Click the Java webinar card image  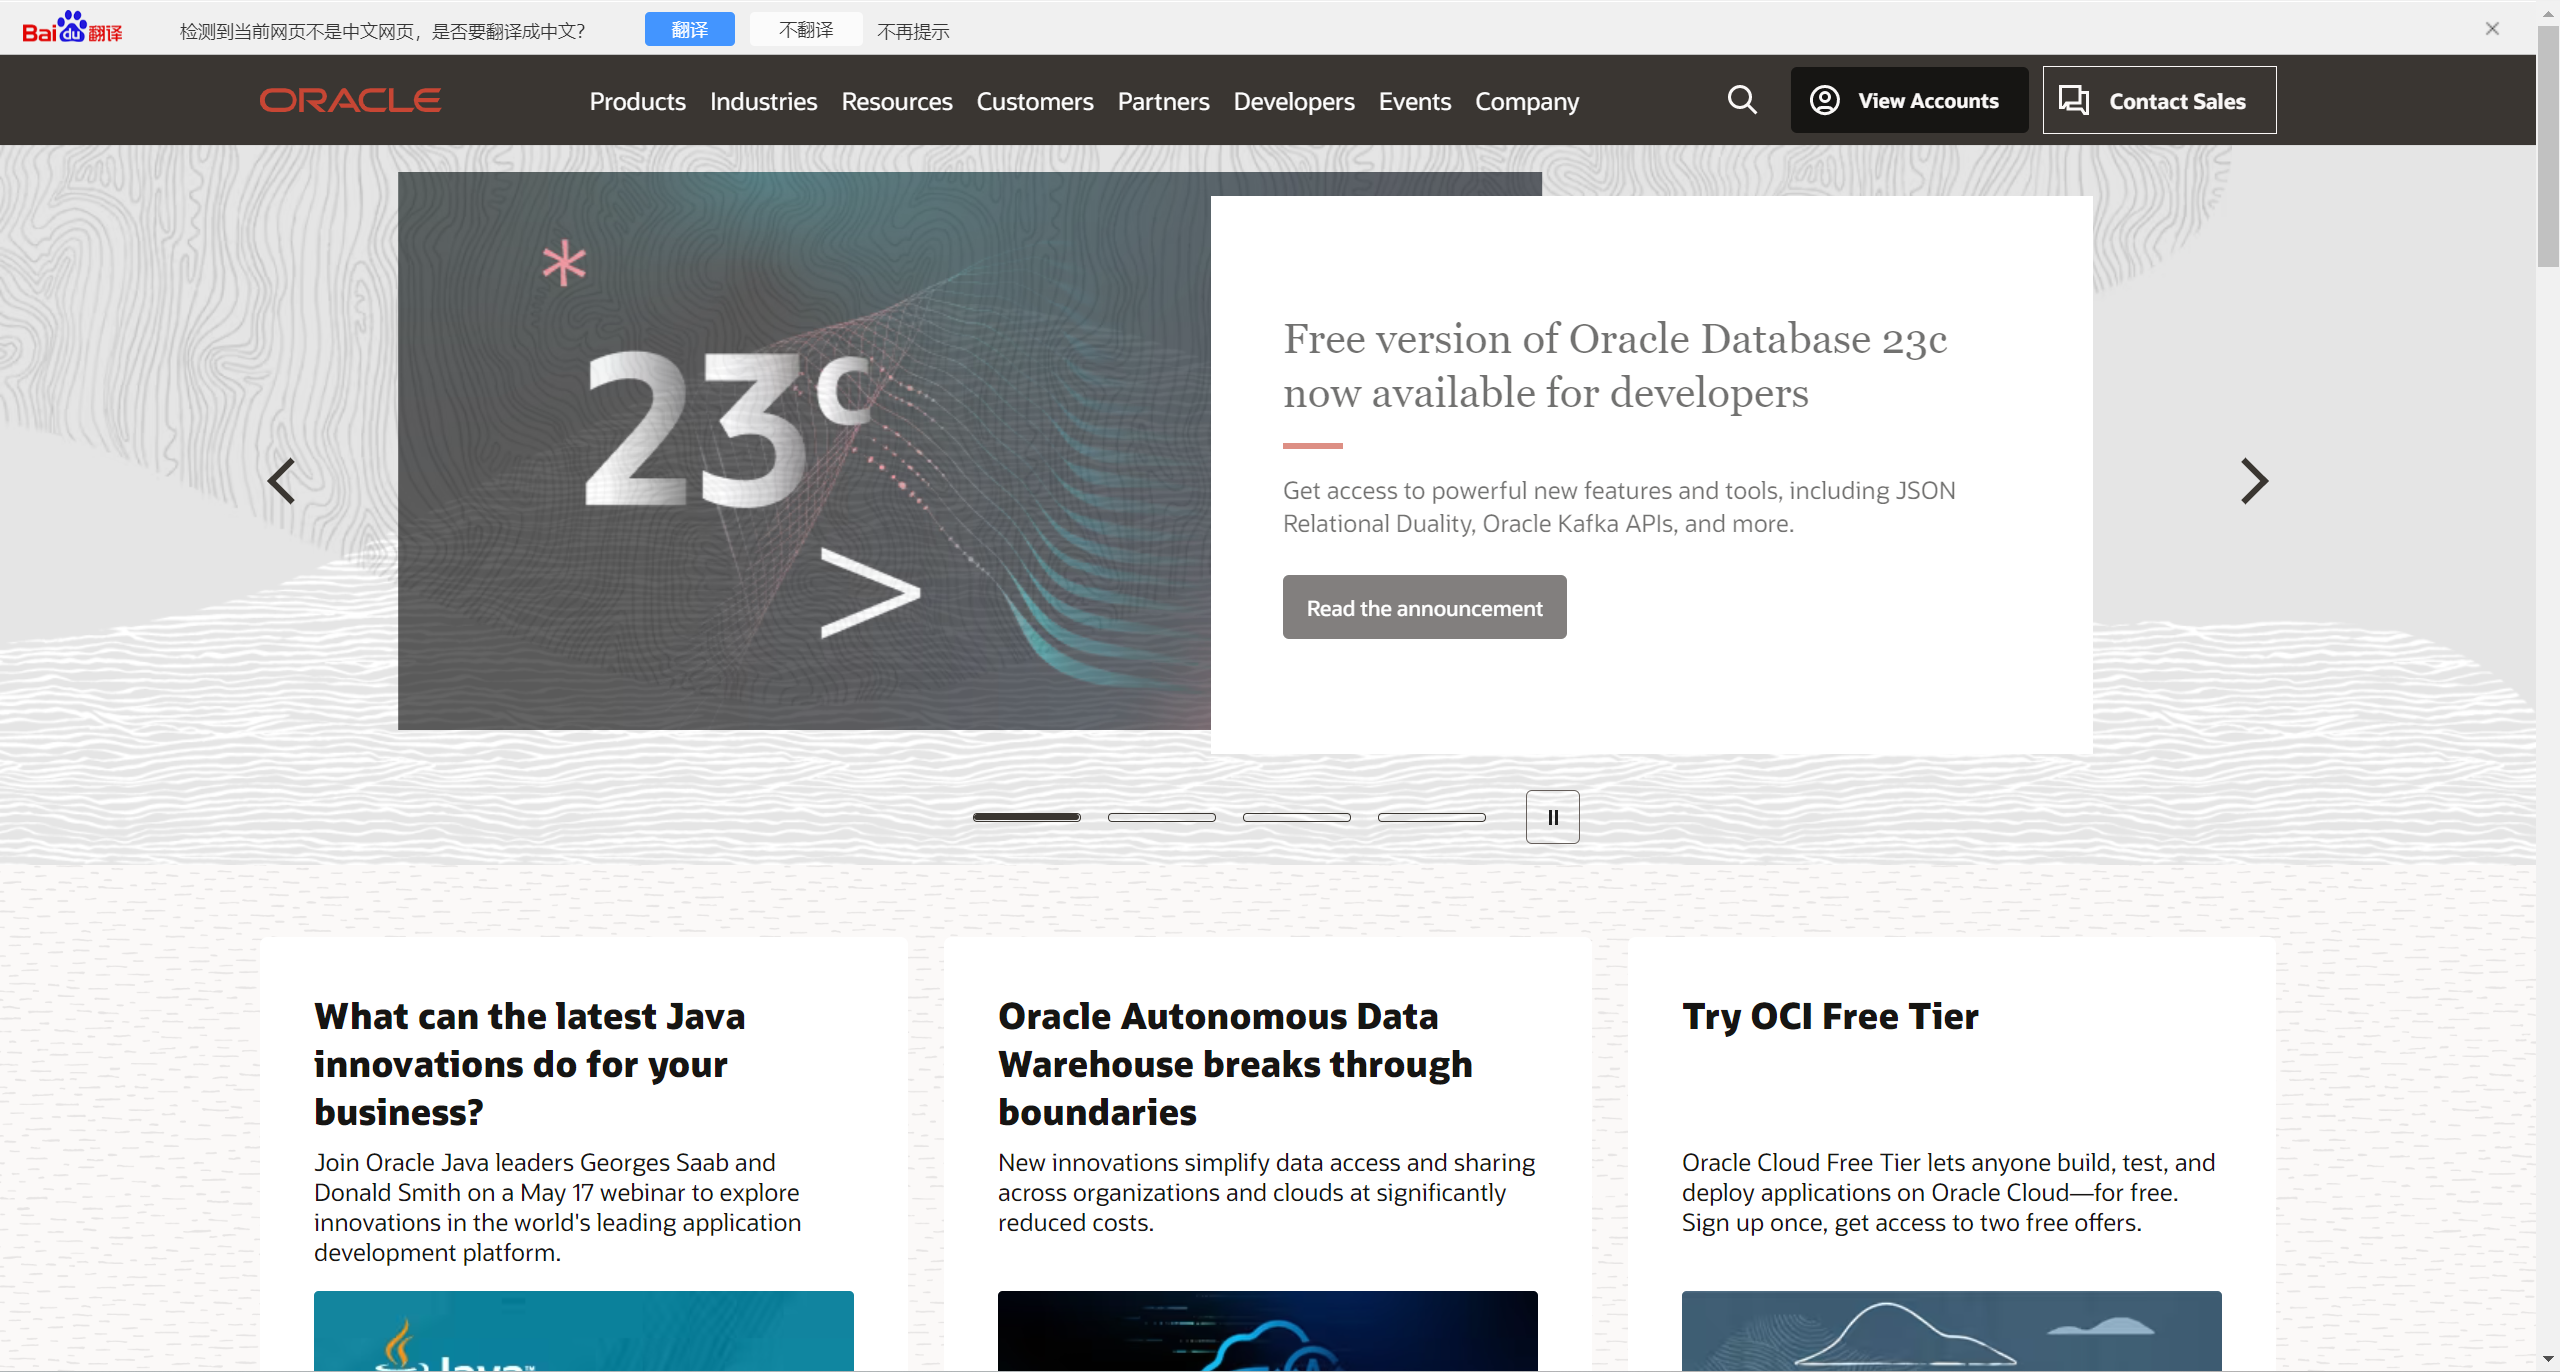point(584,1331)
